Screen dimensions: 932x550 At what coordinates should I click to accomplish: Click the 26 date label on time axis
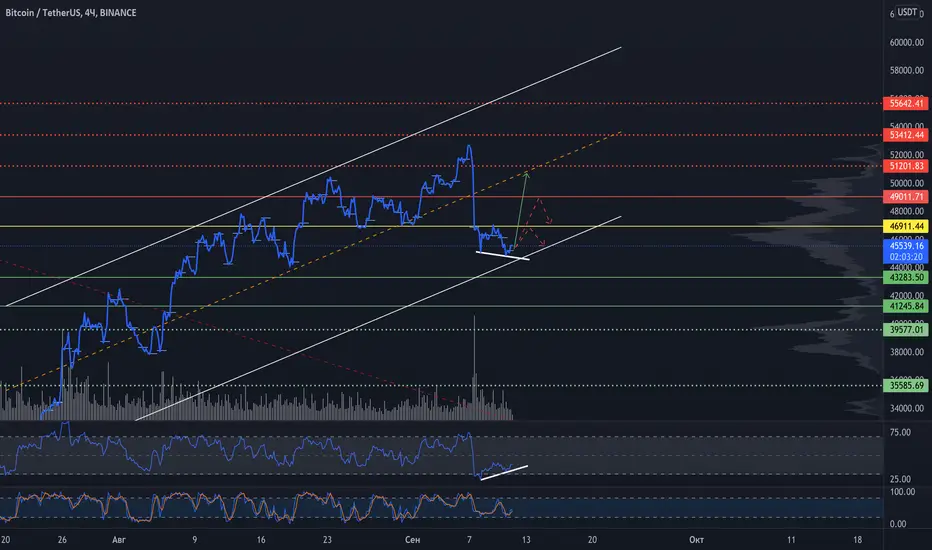(x=62, y=540)
